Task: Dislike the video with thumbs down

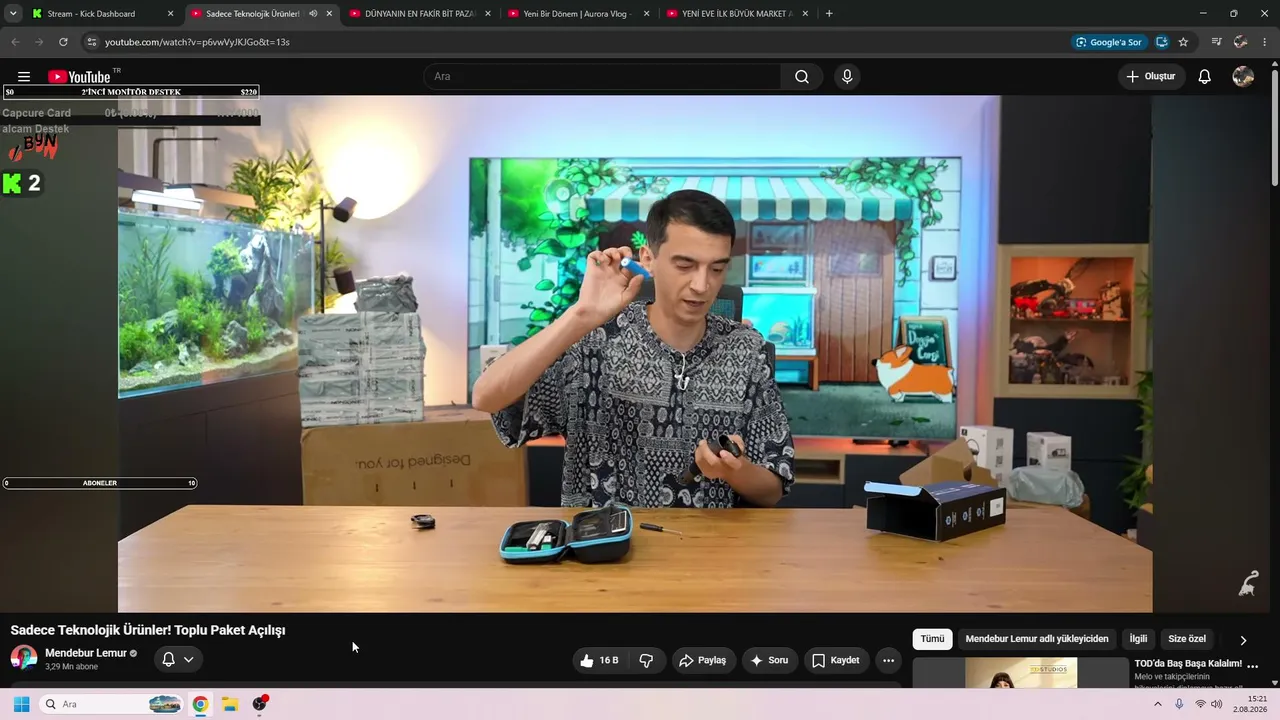Action: 647,660
